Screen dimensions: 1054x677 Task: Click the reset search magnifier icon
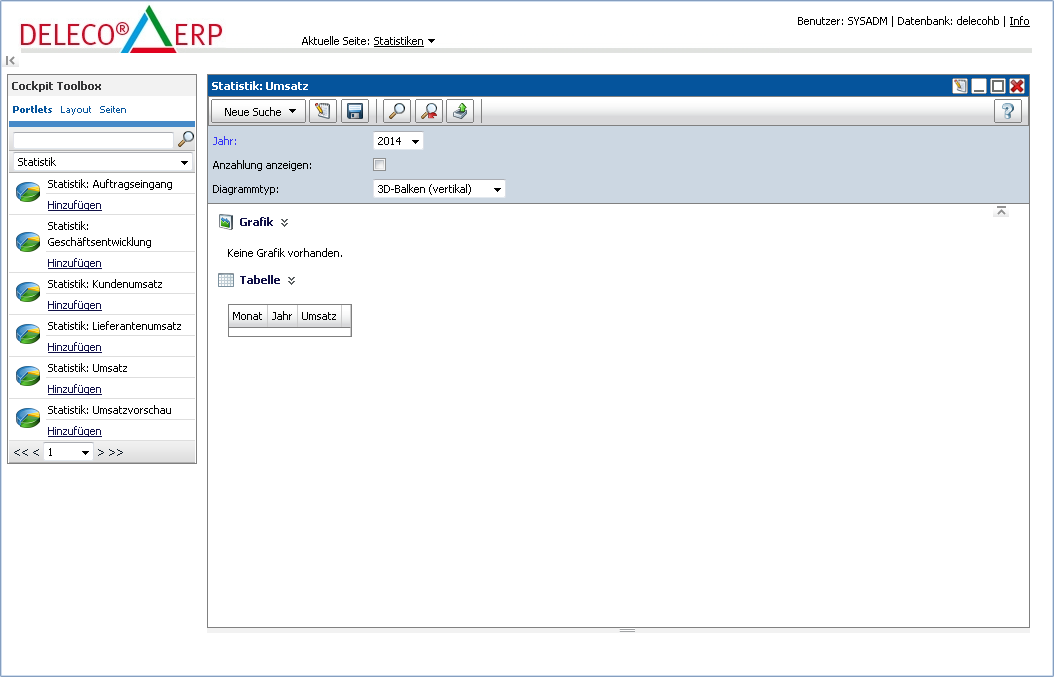[429, 111]
